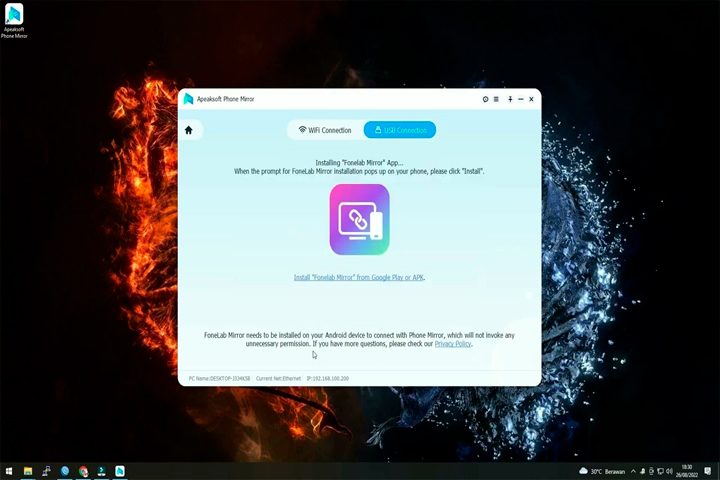Viewport: 720px width, 480px height.
Task: Open Google Chrome from the taskbar
Action: (83, 471)
